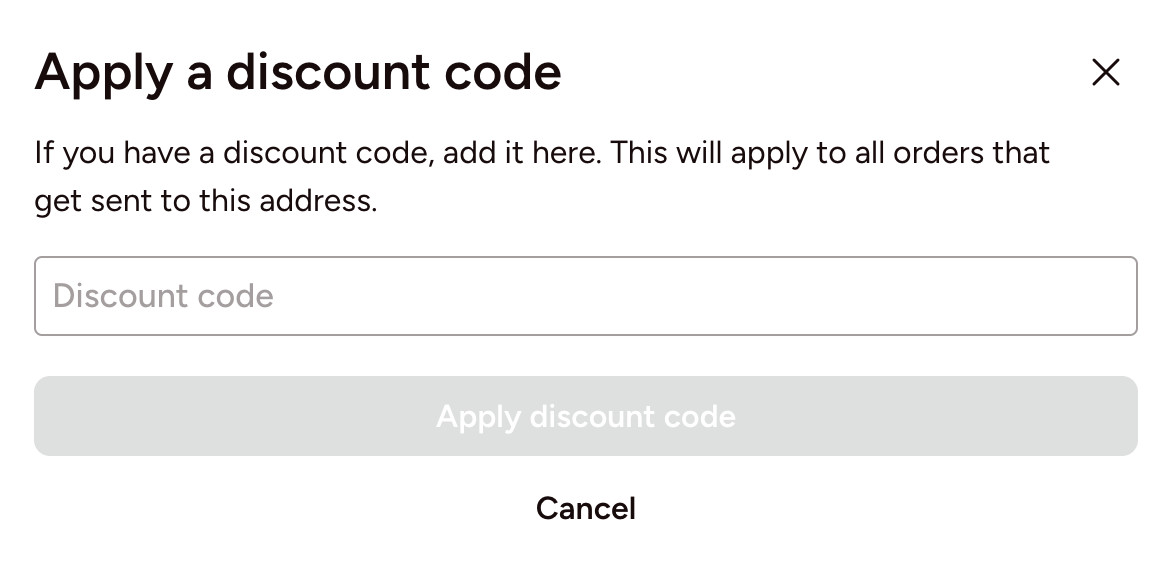The width and height of the screenshot is (1174, 576).
Task: Click the greyed-out Apply discount code button
Action: [x=585, y=416]
